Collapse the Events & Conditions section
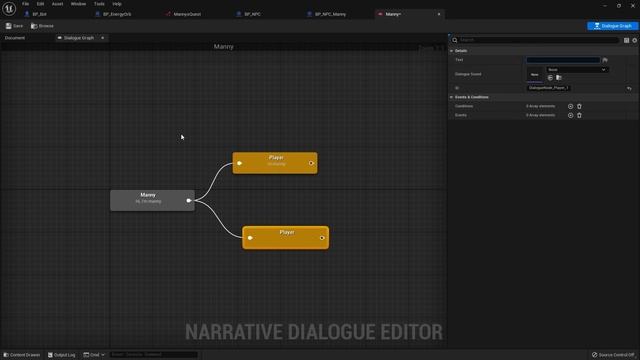 click(x=451, y=97)
